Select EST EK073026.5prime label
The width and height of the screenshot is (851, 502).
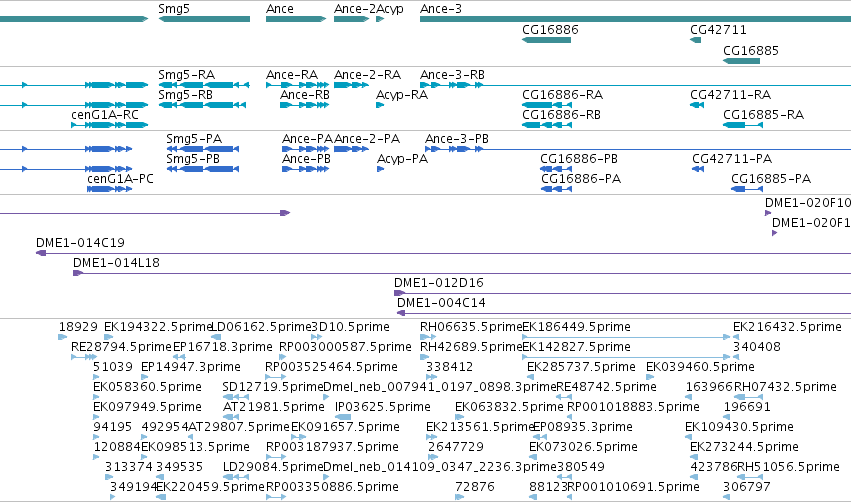coord(583,447)
